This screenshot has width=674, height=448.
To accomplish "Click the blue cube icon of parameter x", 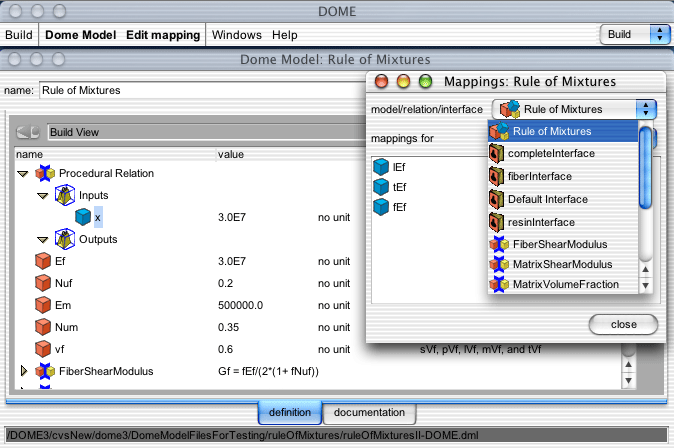I will (x=83, y=217).
